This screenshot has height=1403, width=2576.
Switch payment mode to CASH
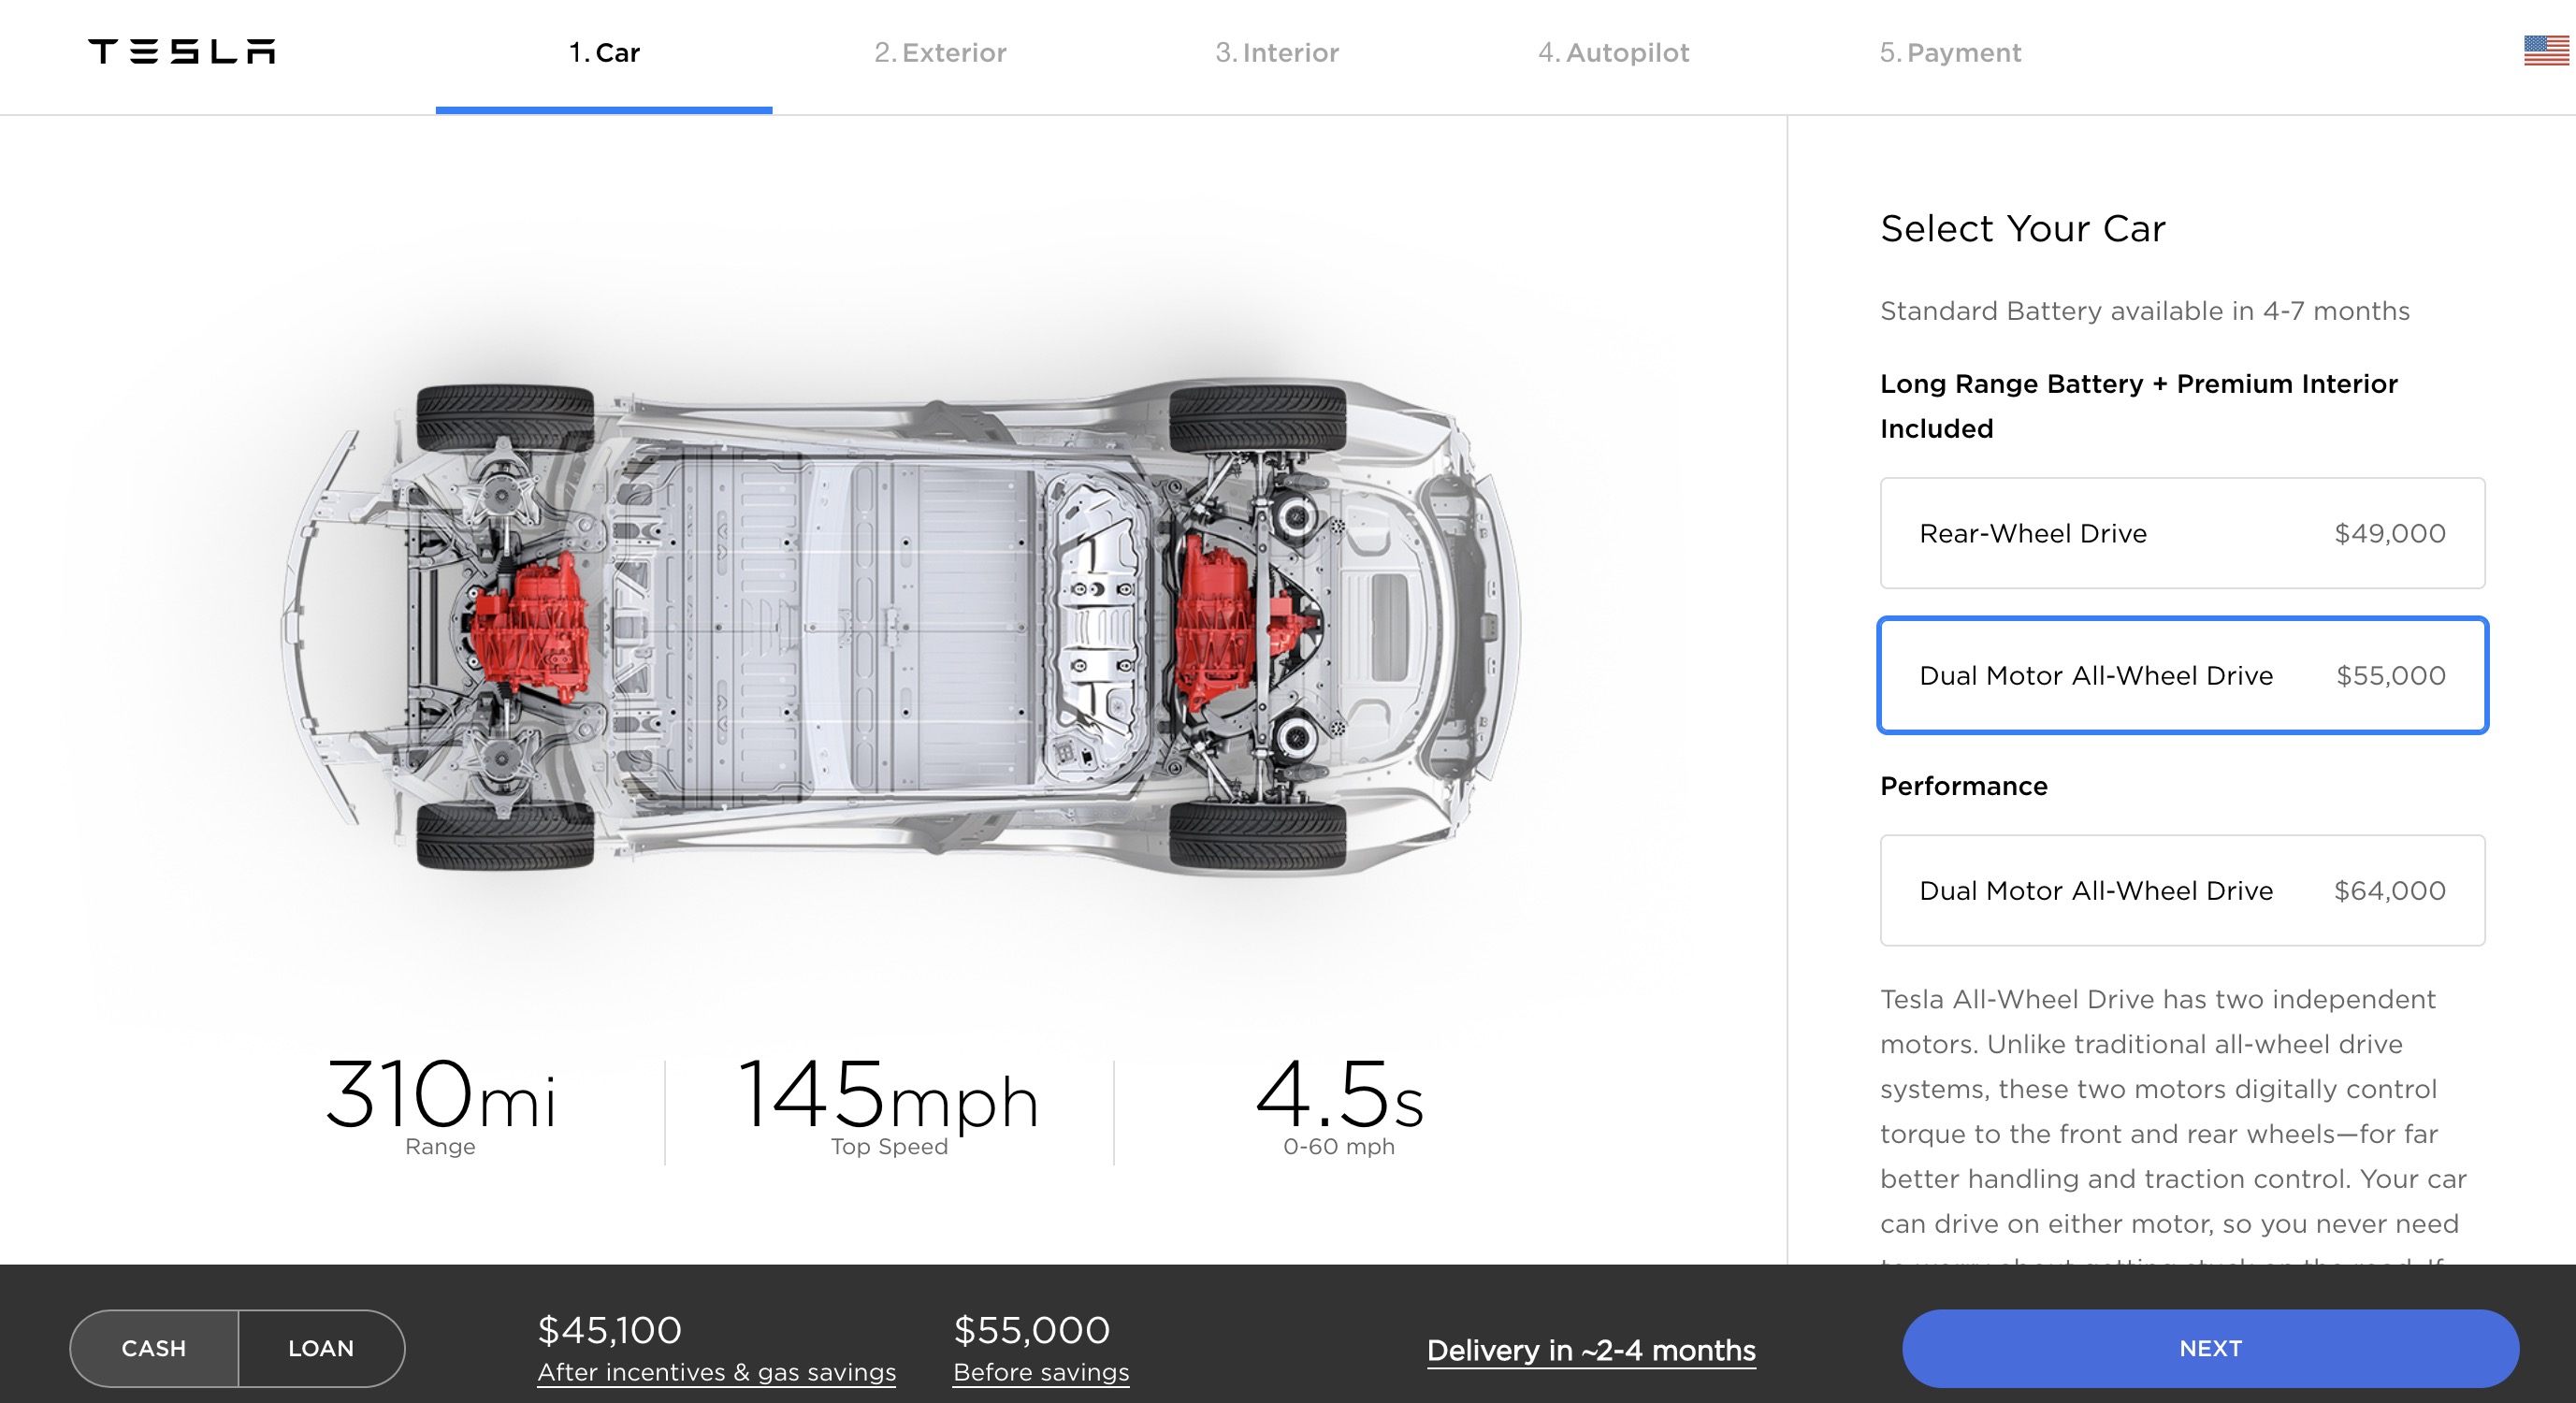point(153,1347)
